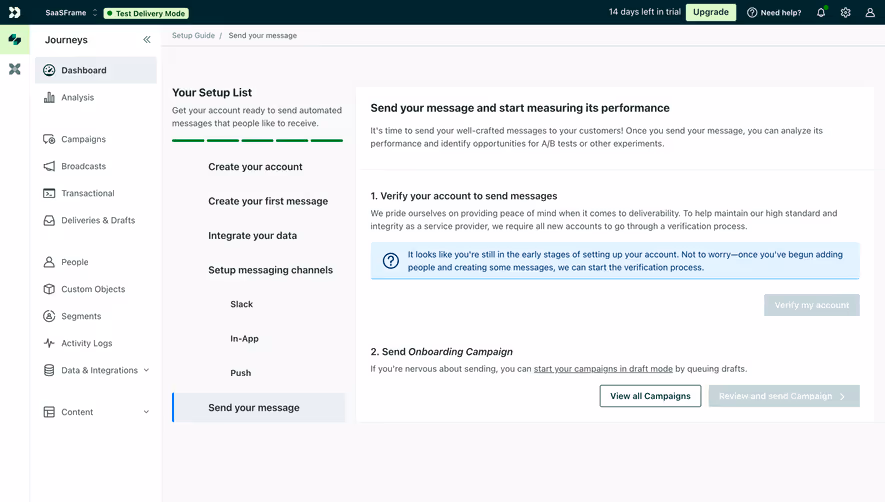Viewport: 885px width, 502px height.
Task: Open Analysis in the sidebar
Action: [x=96, y=97]
